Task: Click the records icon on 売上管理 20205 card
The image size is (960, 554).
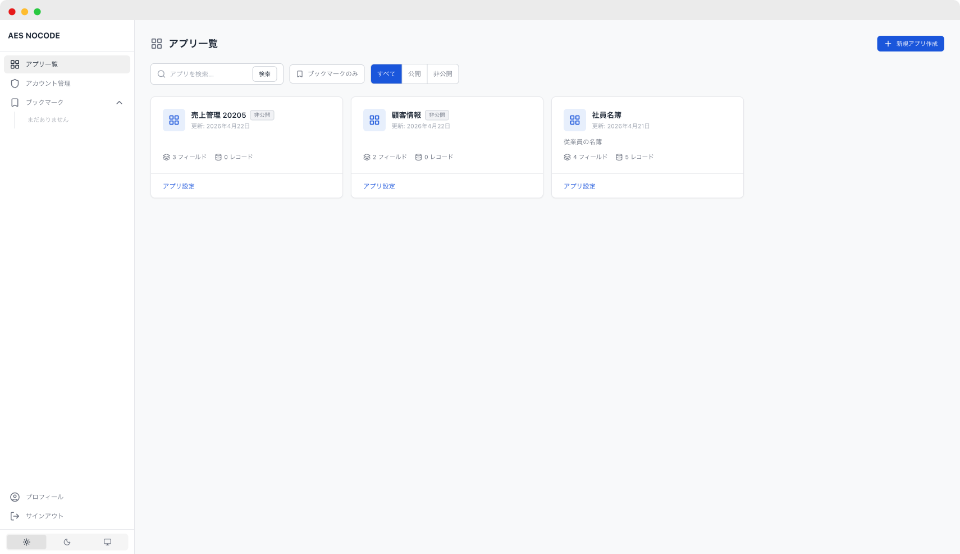Action: pos(218,157)
